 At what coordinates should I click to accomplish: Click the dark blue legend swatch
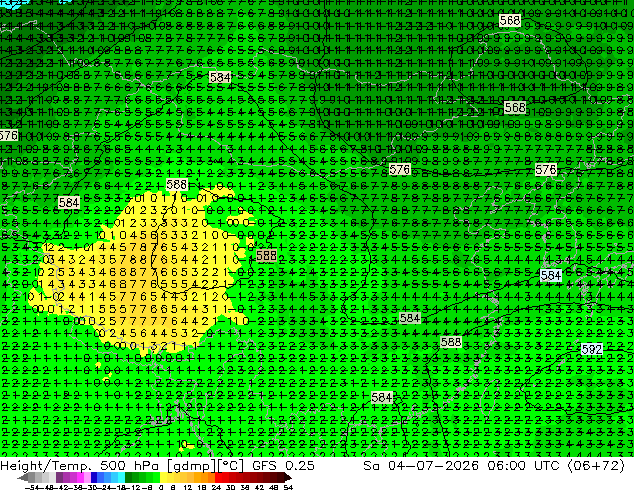click(x=94, y=477)
